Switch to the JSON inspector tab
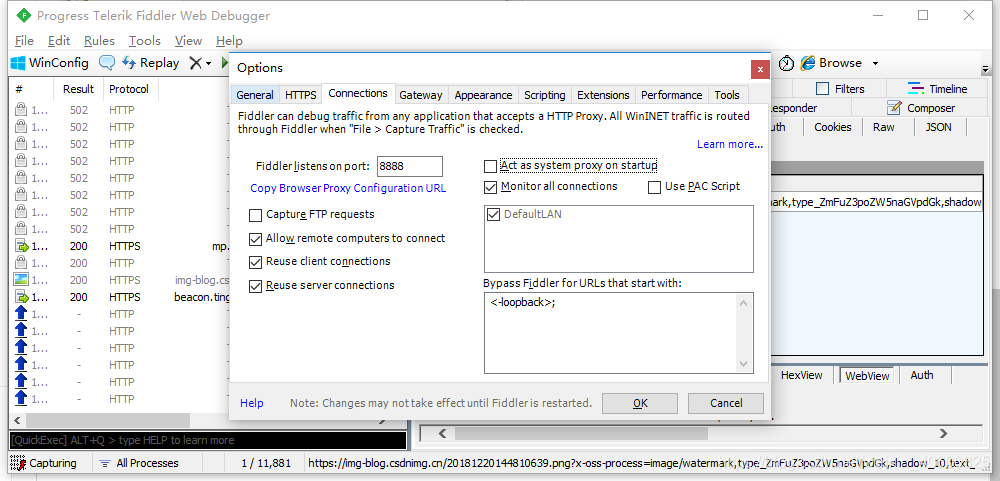Image resolution: width=1000 pixels, height=481 pixels. [938, 127]
